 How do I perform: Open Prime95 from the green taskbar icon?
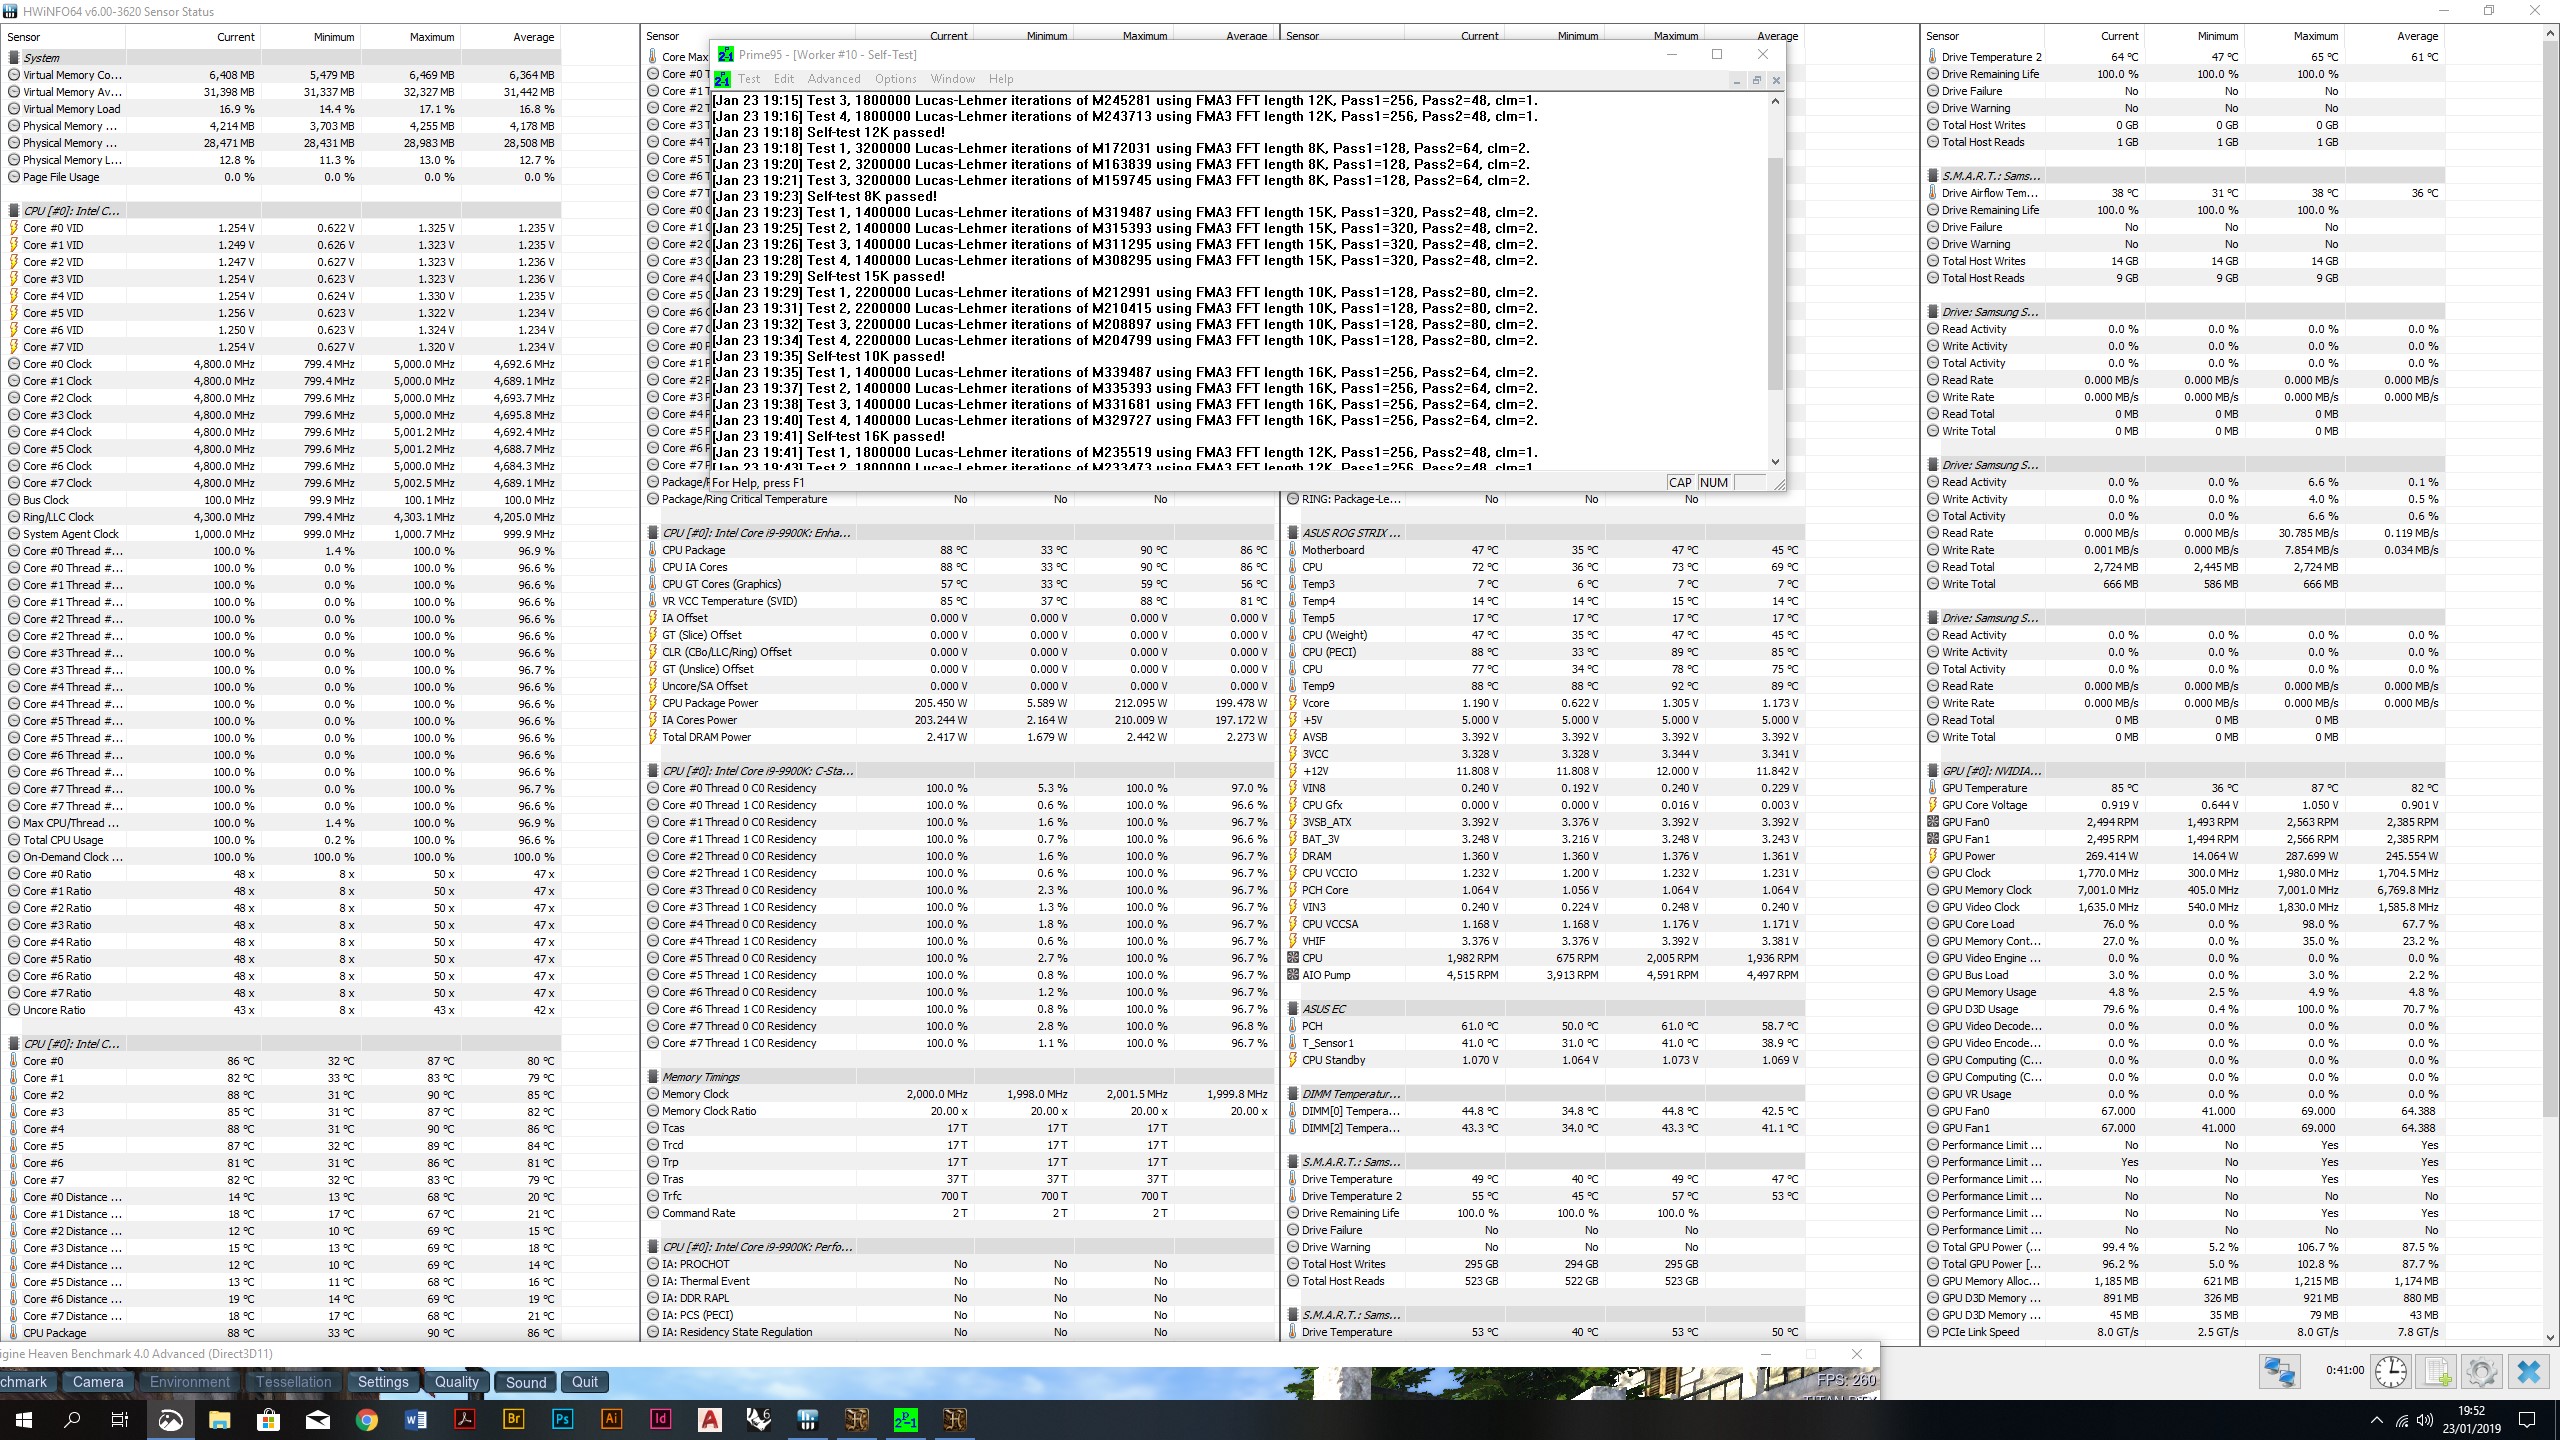[905, 1419]
